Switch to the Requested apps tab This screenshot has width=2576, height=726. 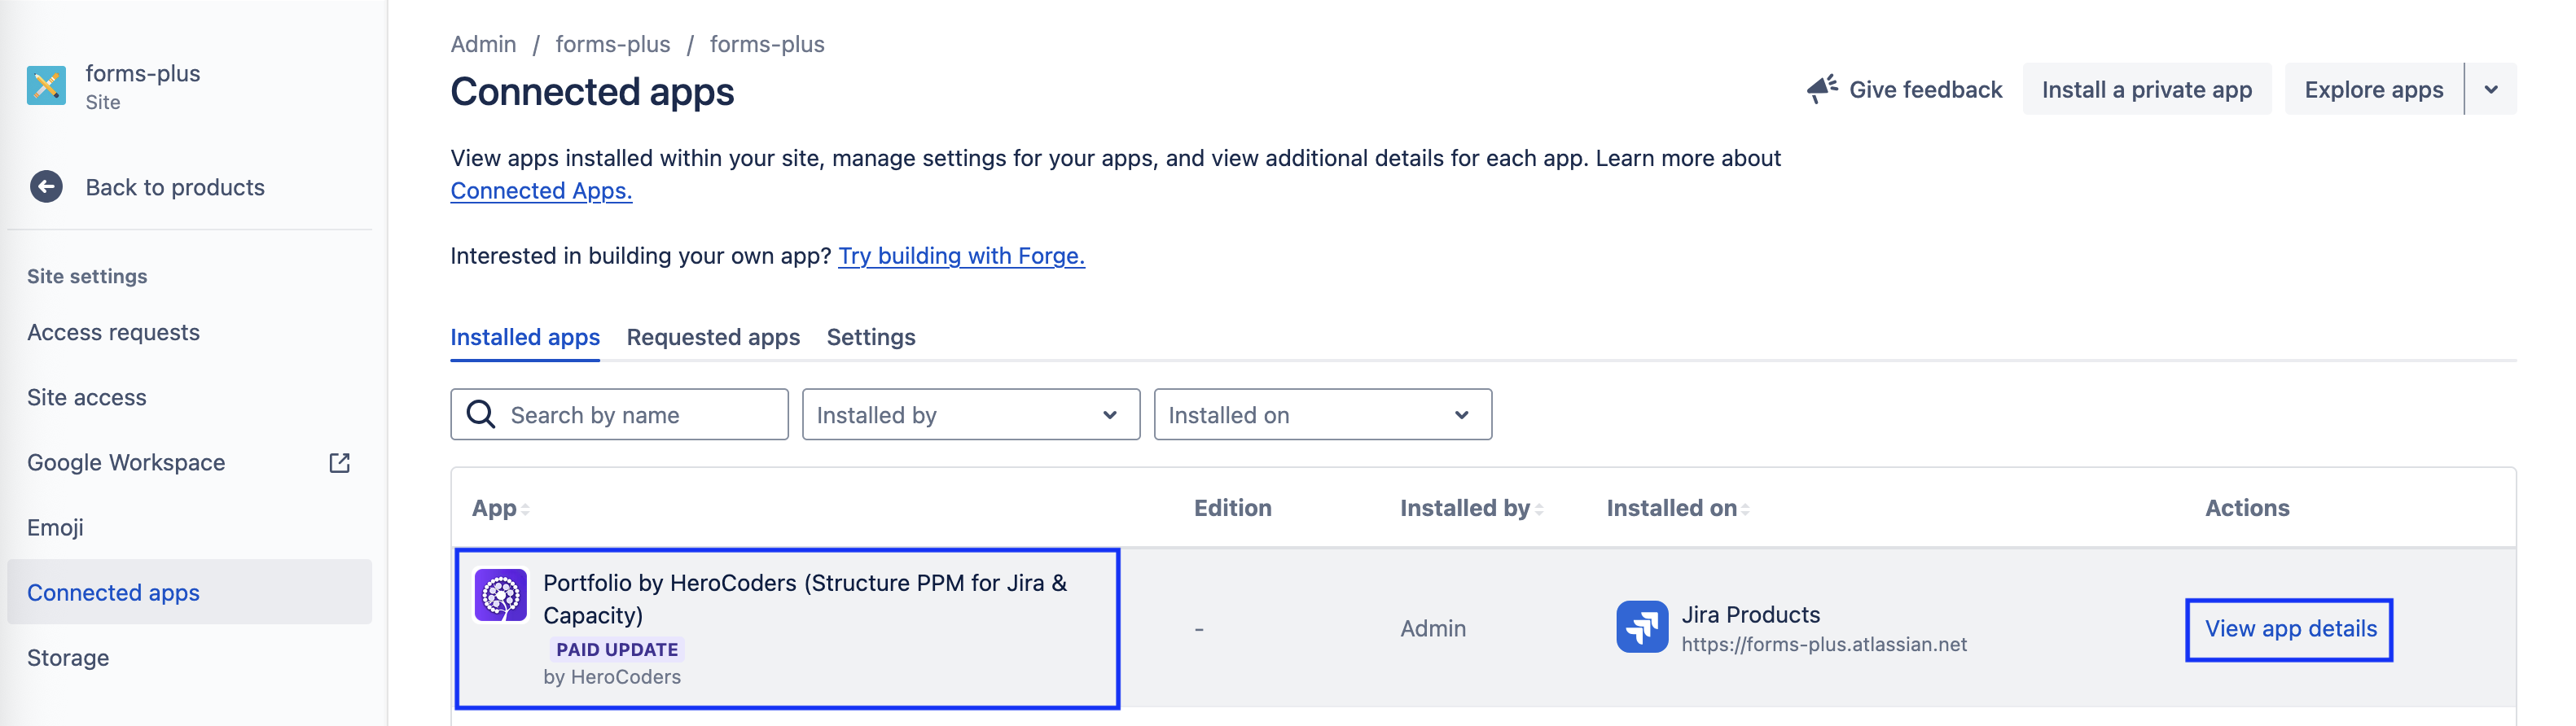[713, 337]
